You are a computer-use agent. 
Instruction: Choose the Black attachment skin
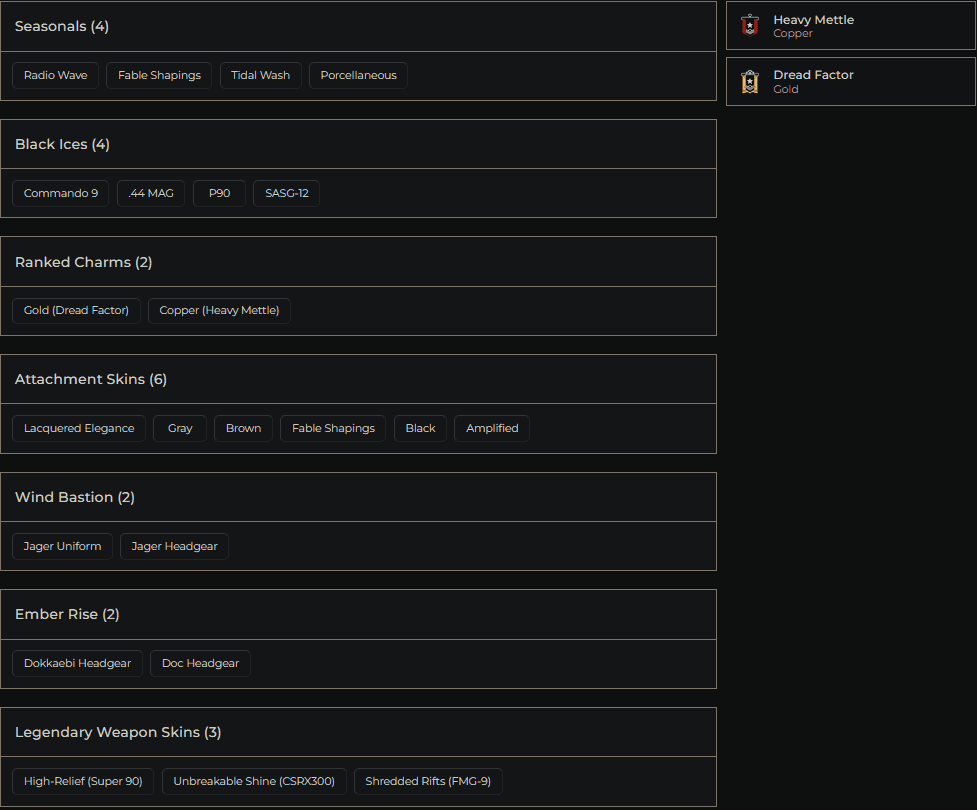click(x=420, y=428)
